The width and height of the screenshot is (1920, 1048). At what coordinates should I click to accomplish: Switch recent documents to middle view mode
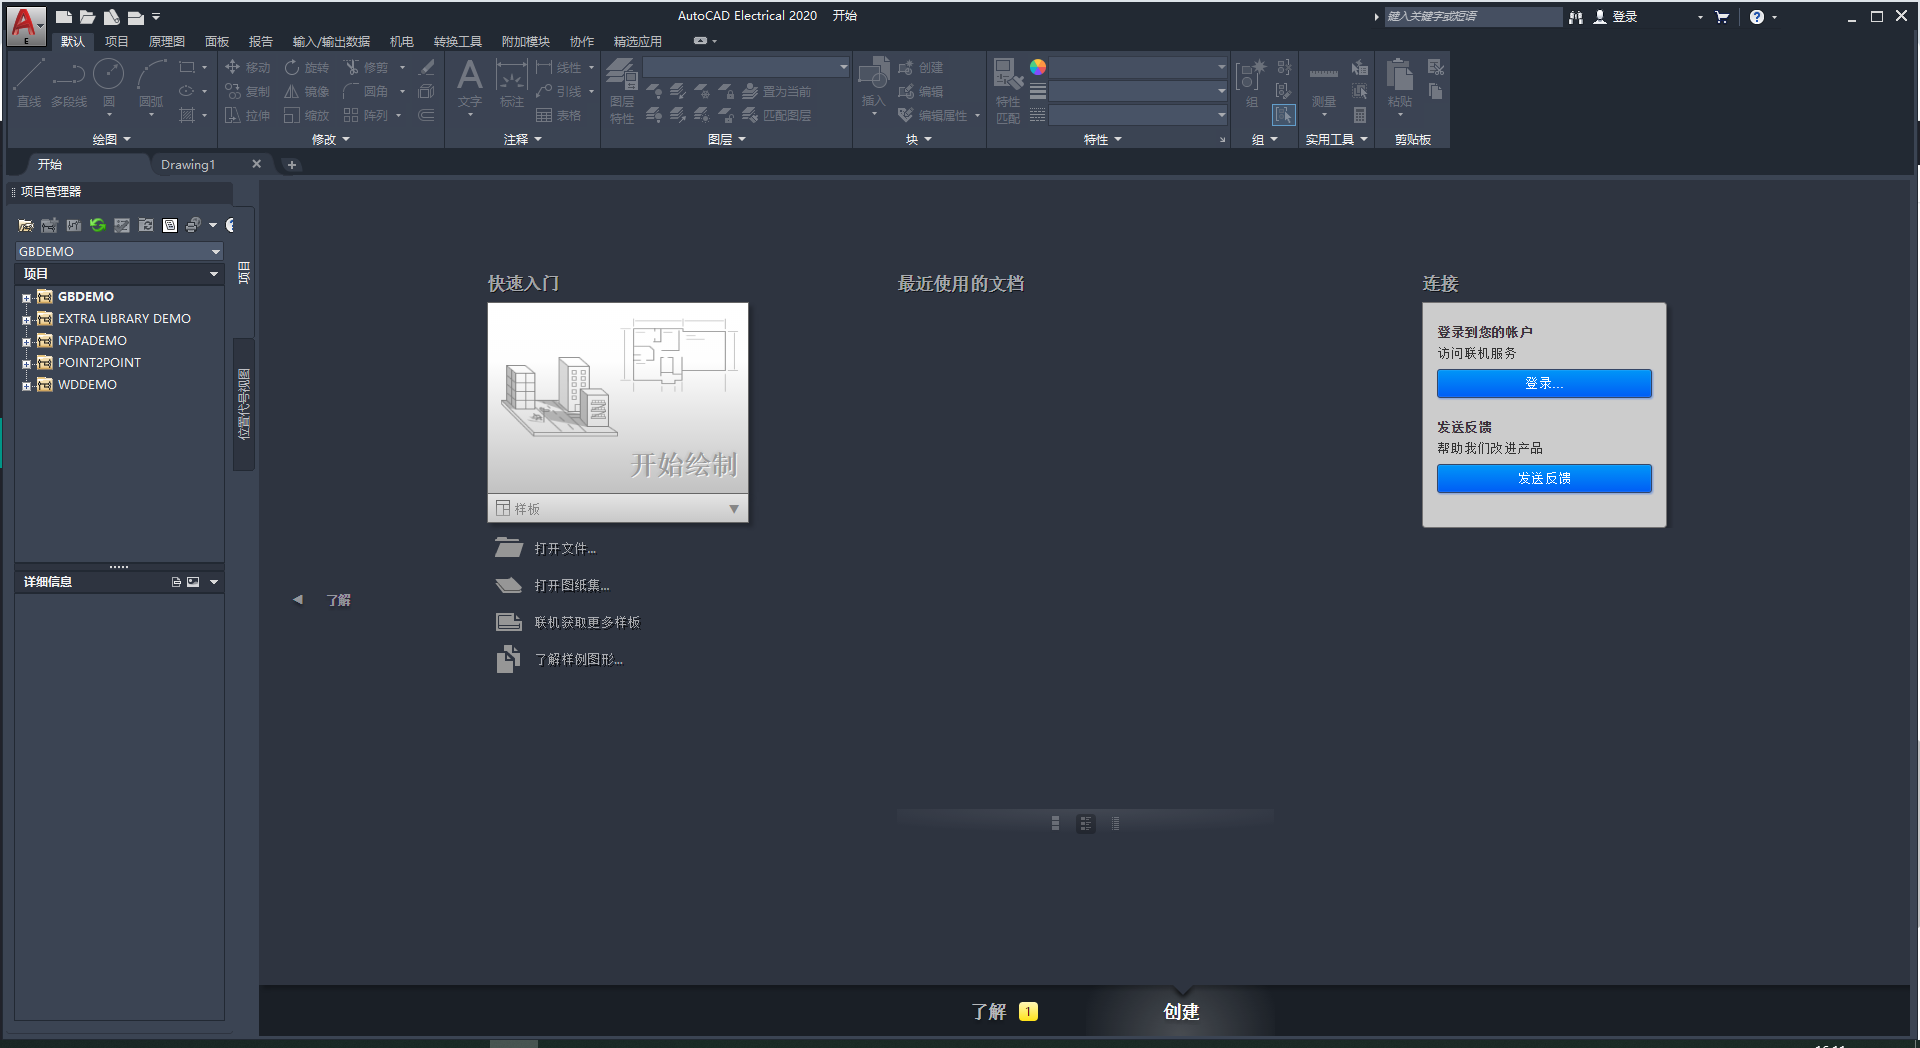coord(1085,823)
